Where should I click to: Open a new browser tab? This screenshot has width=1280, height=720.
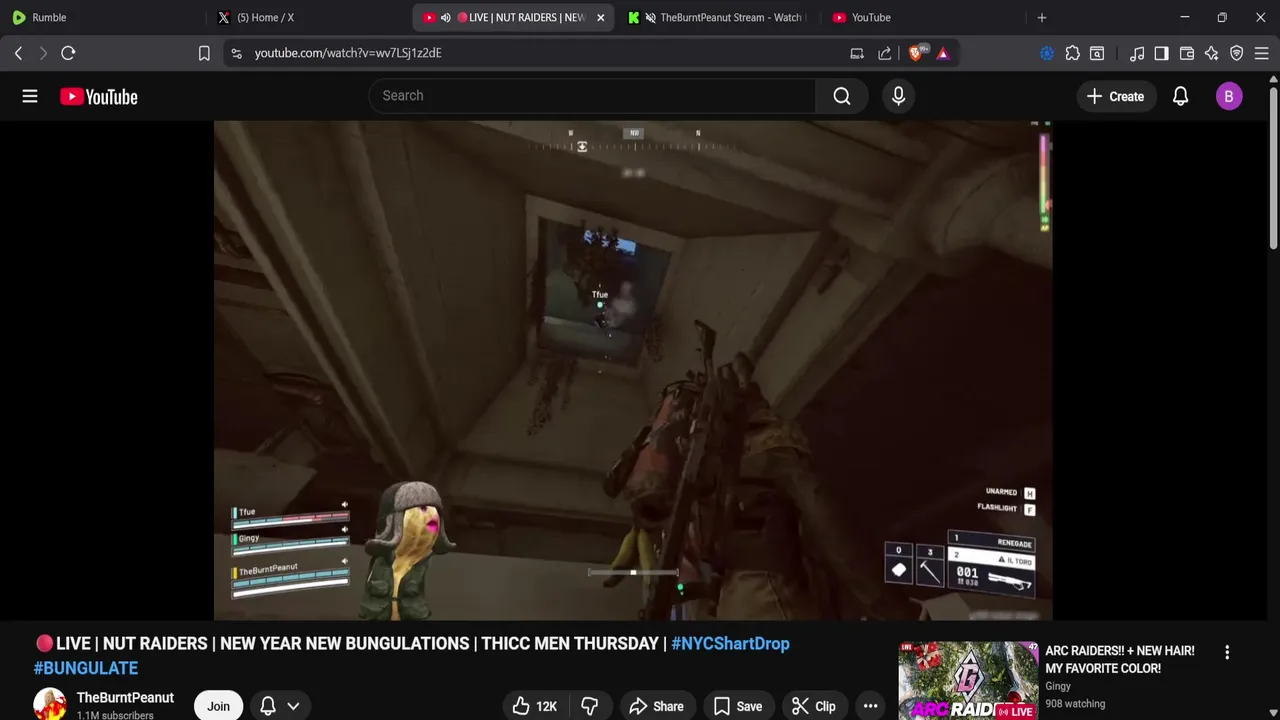(1042, 17)
